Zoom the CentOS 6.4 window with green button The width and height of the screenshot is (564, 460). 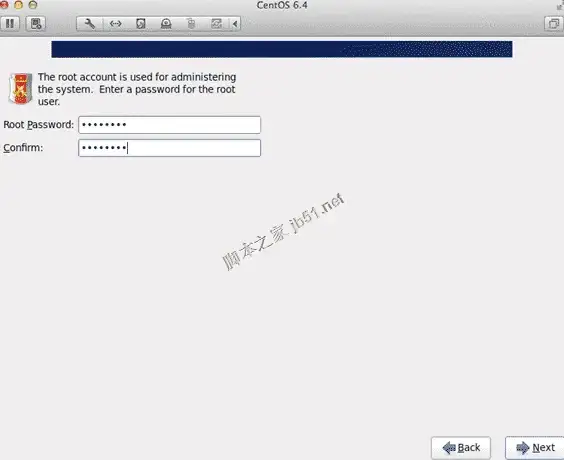tap(33, 5)
